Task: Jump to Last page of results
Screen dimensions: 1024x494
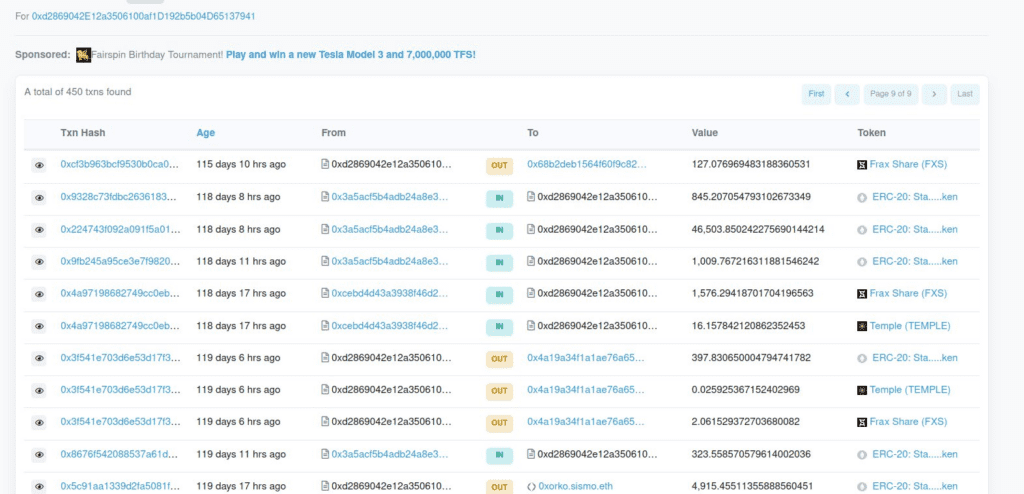Action: 965,94
